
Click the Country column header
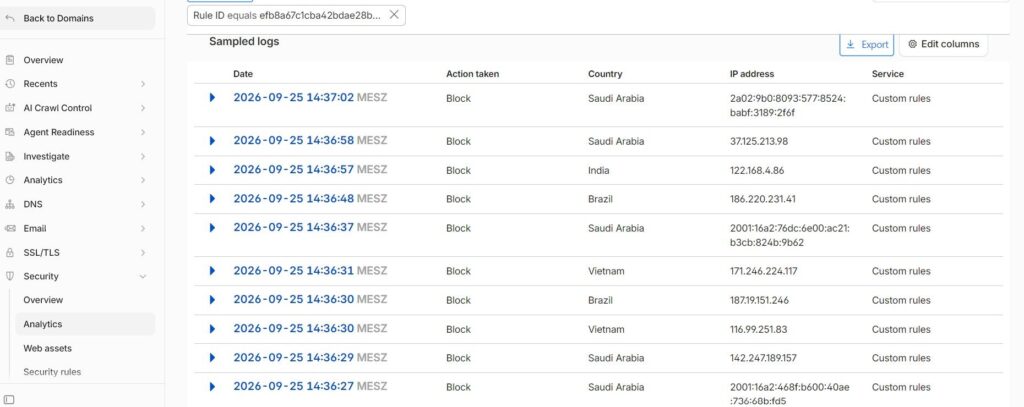[x=605, y=74]
